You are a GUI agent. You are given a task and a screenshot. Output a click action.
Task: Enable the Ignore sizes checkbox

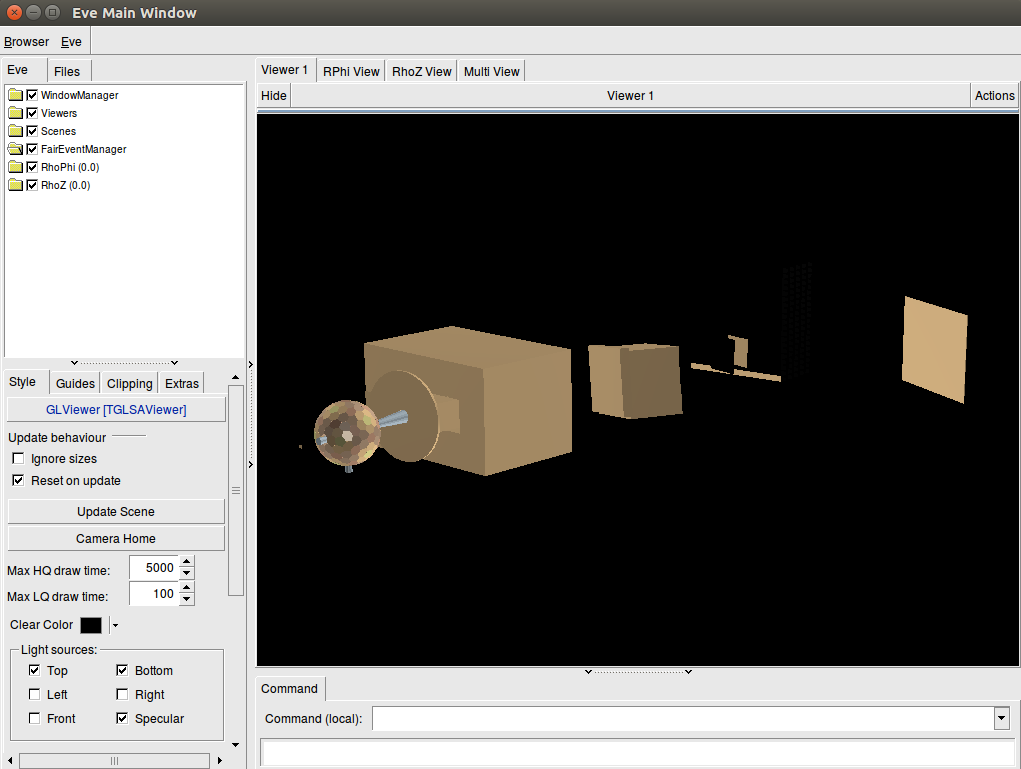18,459
